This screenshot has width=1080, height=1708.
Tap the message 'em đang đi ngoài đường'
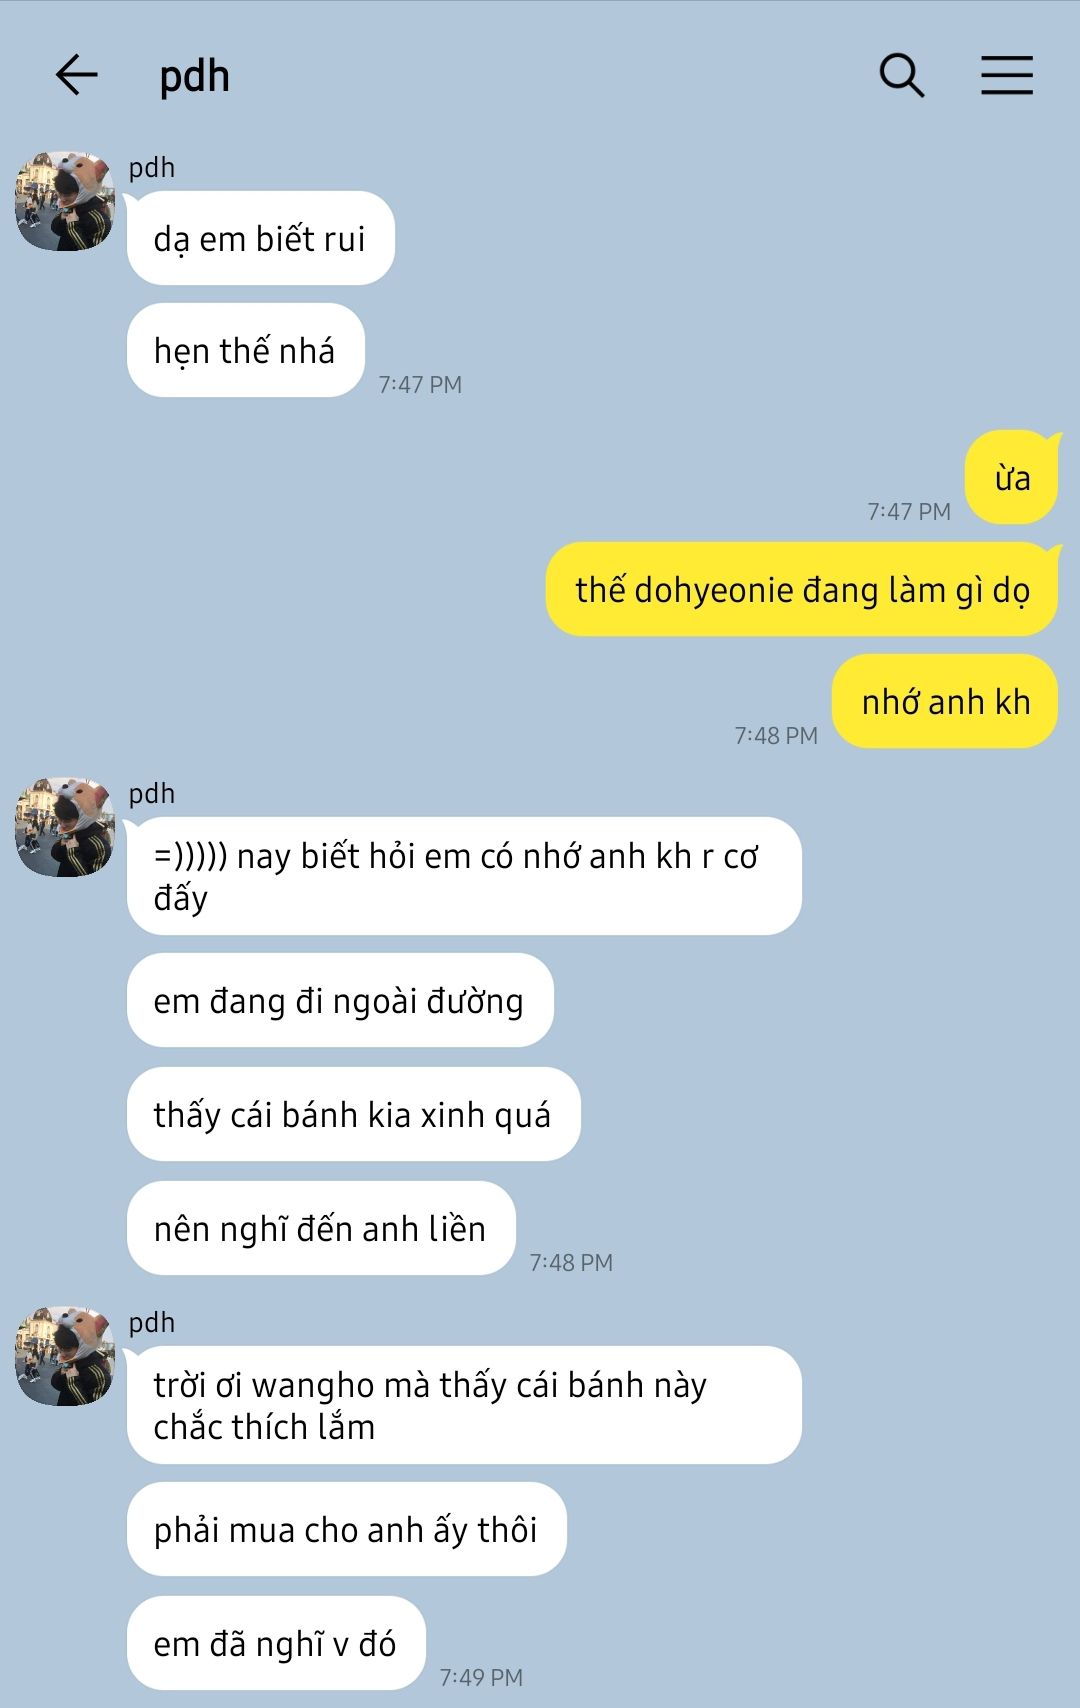tap(340, 1000)
